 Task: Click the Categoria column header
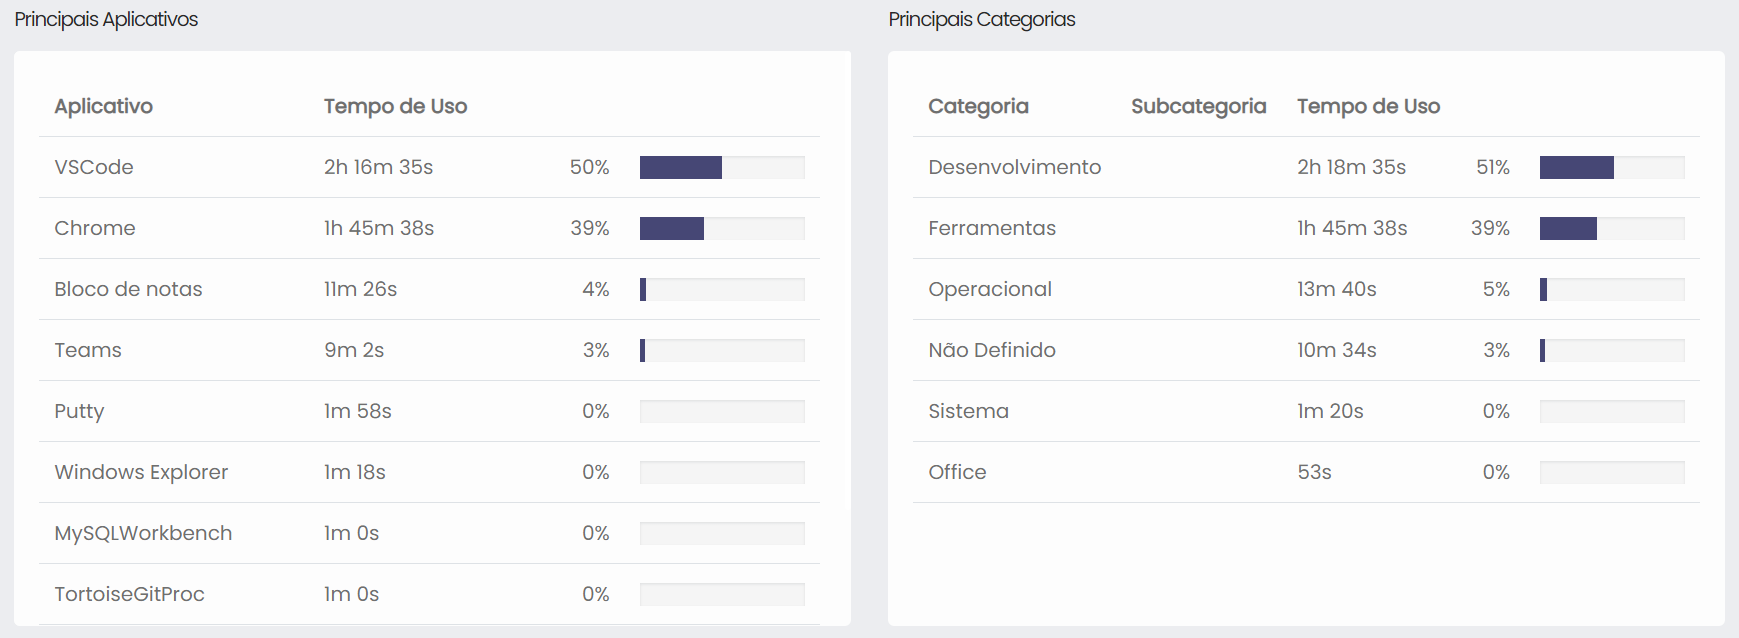(x=978, y=106)
